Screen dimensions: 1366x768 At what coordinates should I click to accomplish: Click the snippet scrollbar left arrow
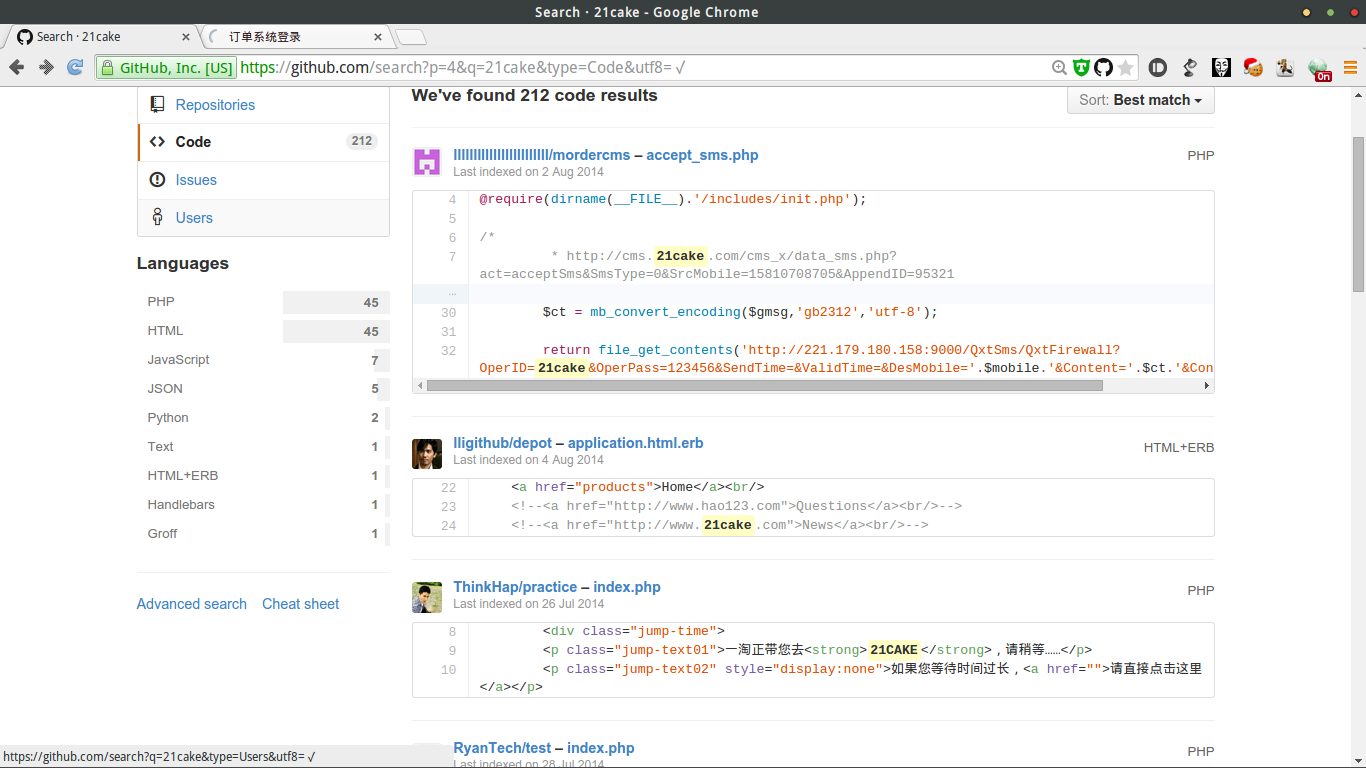[x=419, y=385]
